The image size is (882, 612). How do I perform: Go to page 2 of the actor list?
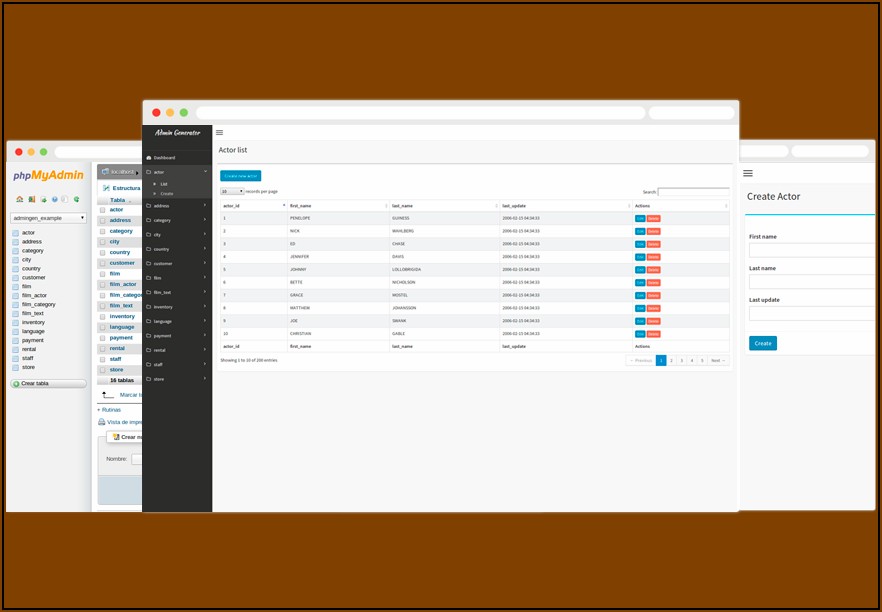pos(671,360)
